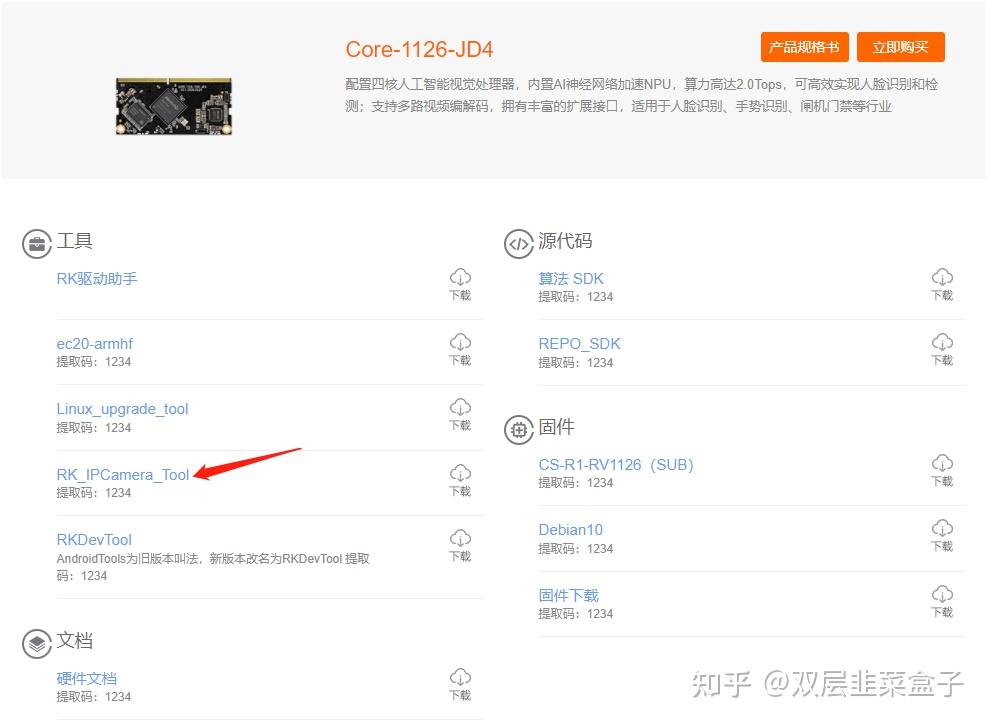Open the CS-R1-RV1126 (SUB) link

click(616, 465)
